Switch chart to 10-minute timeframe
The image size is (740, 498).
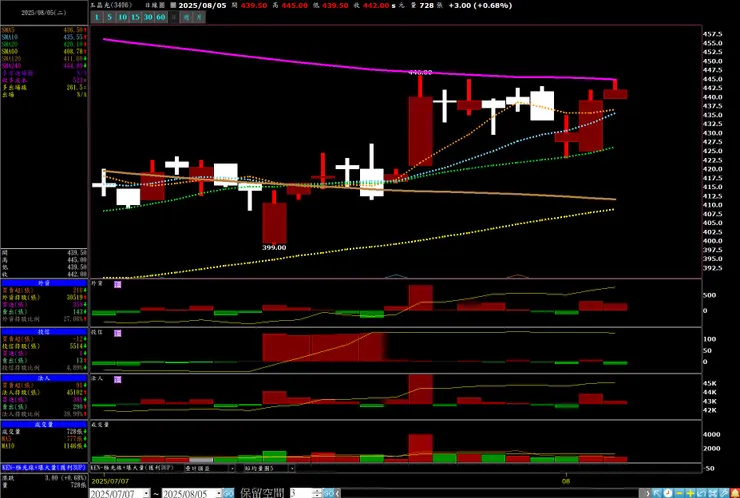[x=123, y=17]
